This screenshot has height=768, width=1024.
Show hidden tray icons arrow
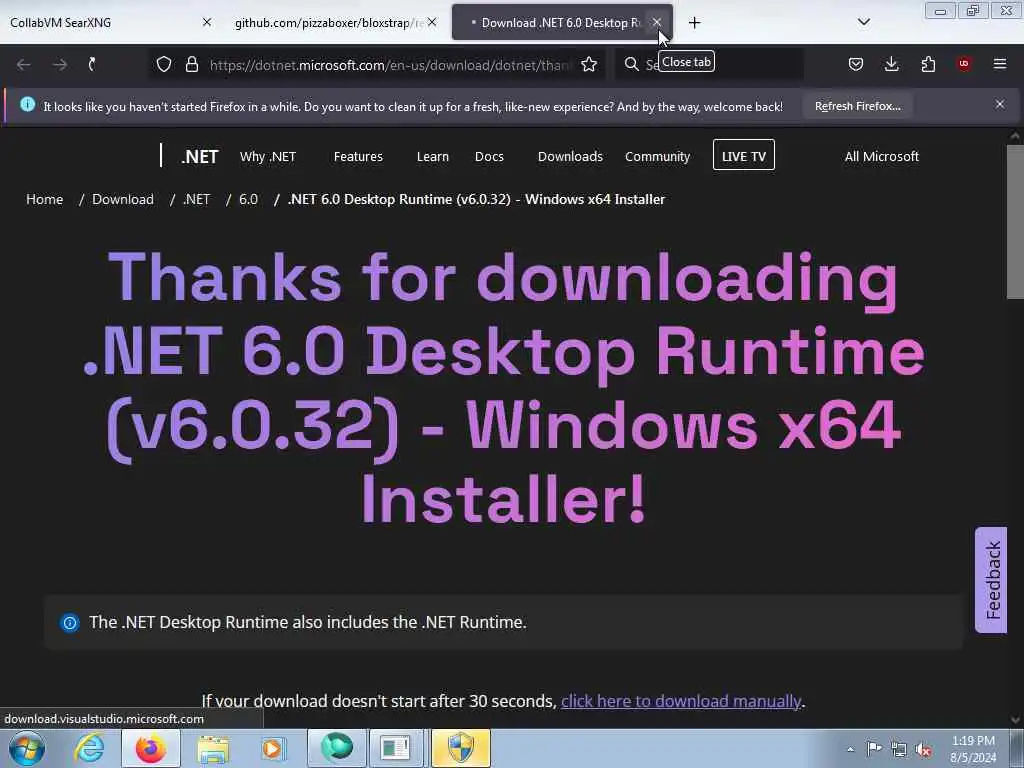pos(850,750)
